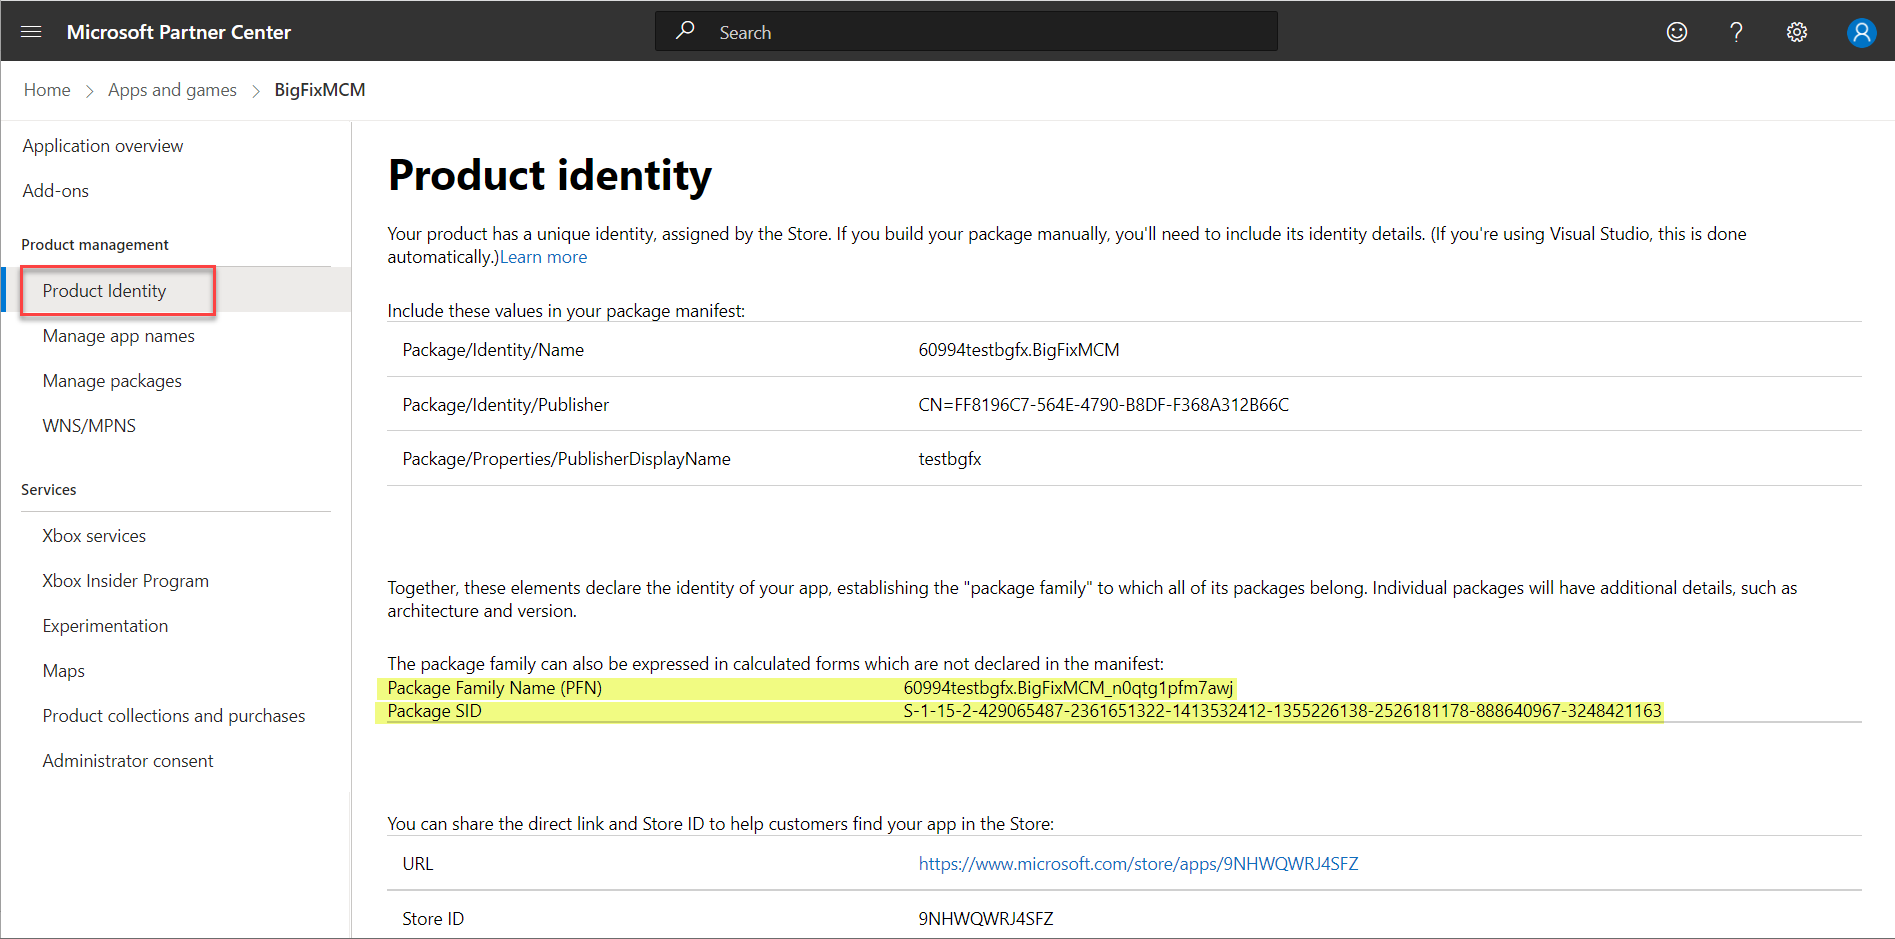This screenshot has width=1895, height=939.
Task: Click the search magnifier icon
Action: [685, 31]
